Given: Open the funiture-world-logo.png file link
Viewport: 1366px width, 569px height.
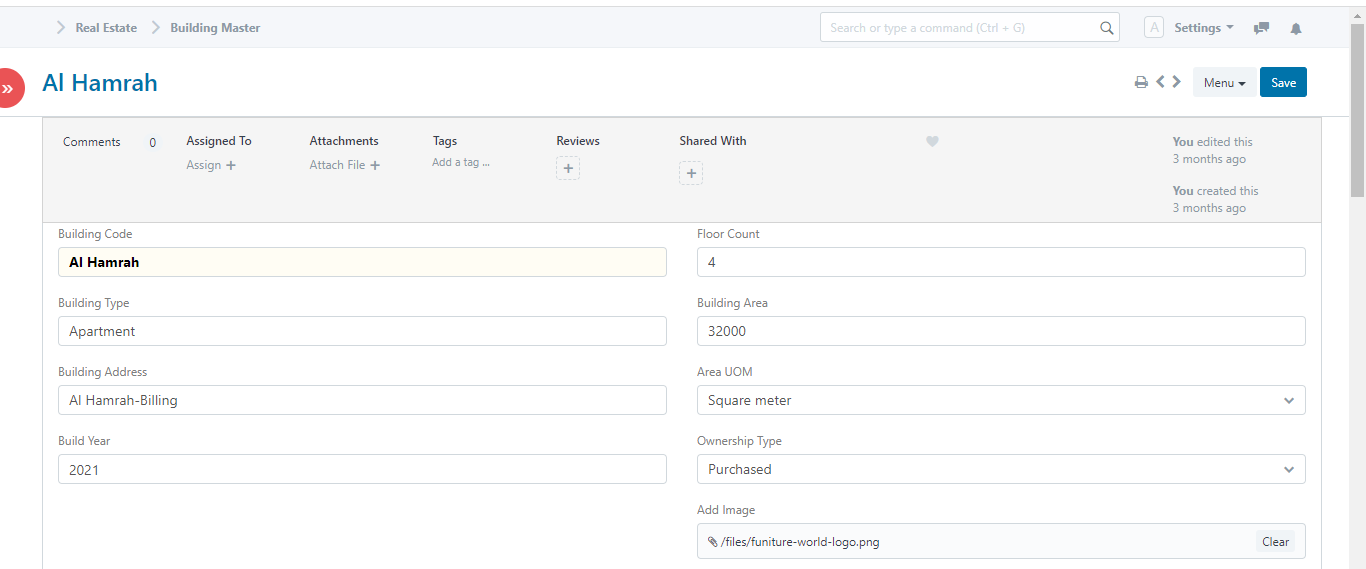Looking at the screenshot, I should tap(800, 542).
